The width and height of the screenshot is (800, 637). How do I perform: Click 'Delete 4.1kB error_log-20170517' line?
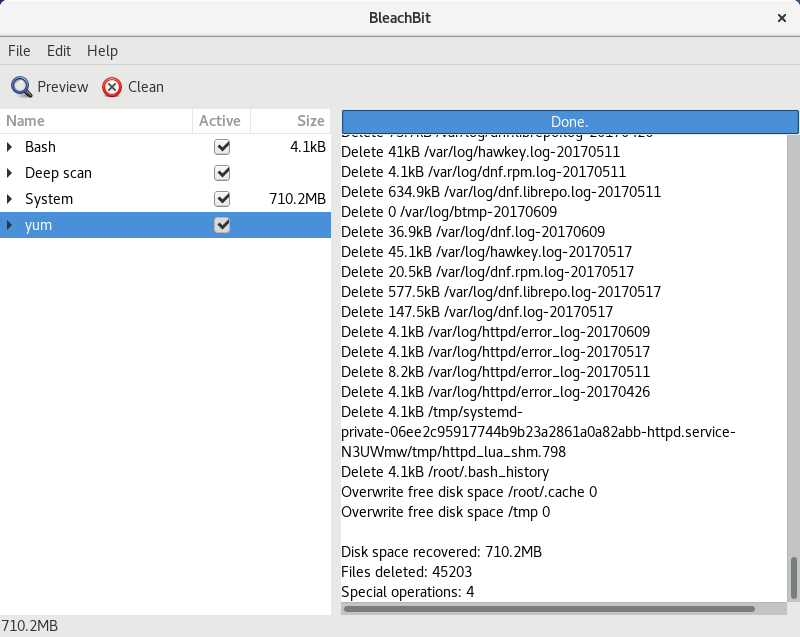(x=495, y=352)
